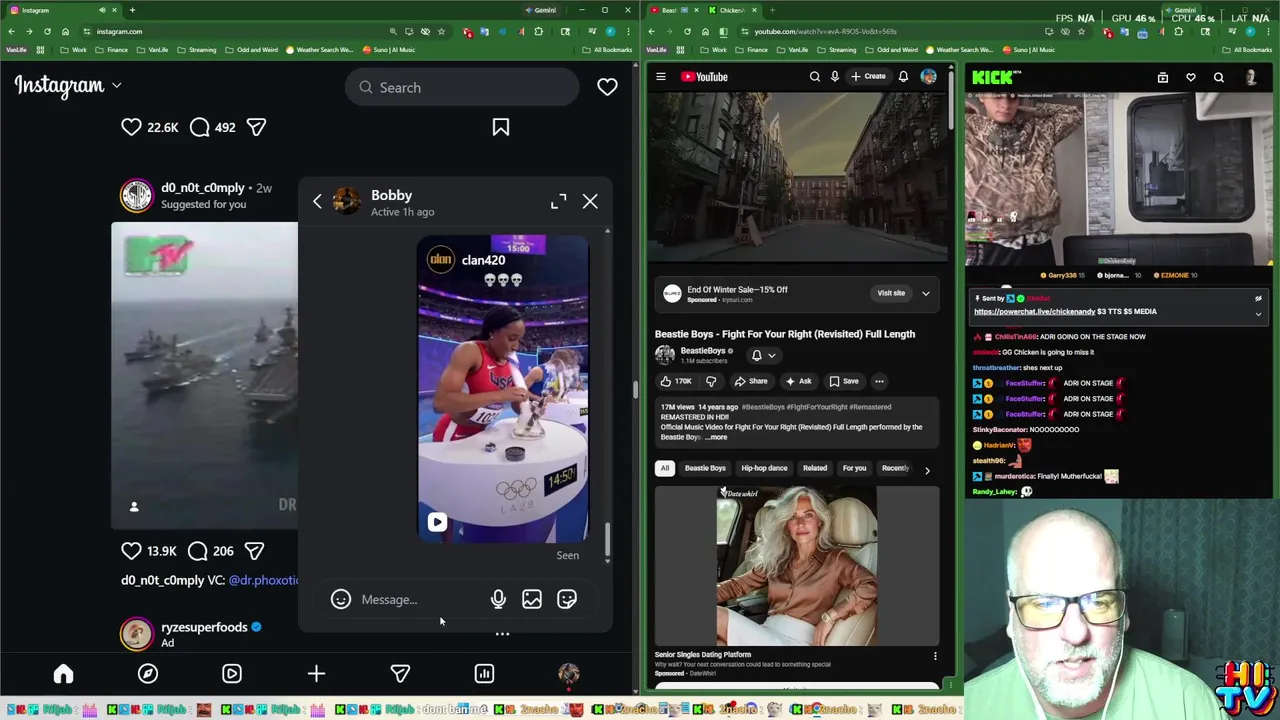Open Instagram dashboard chart tab

click(484, 674)
